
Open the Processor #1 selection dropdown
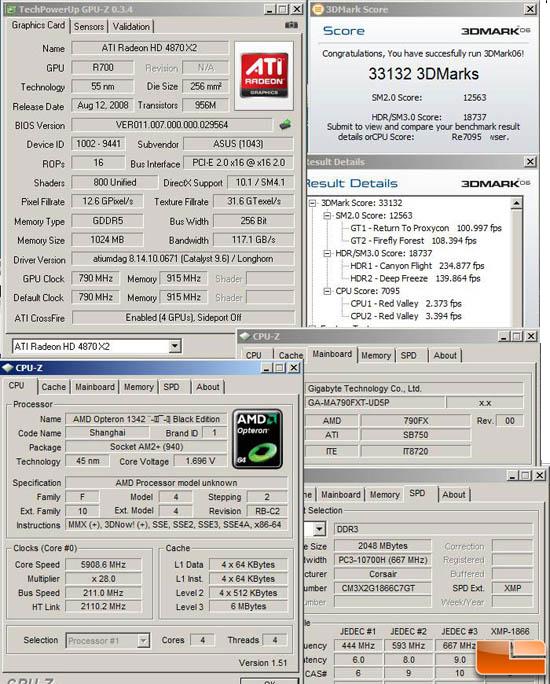(143, 641)
